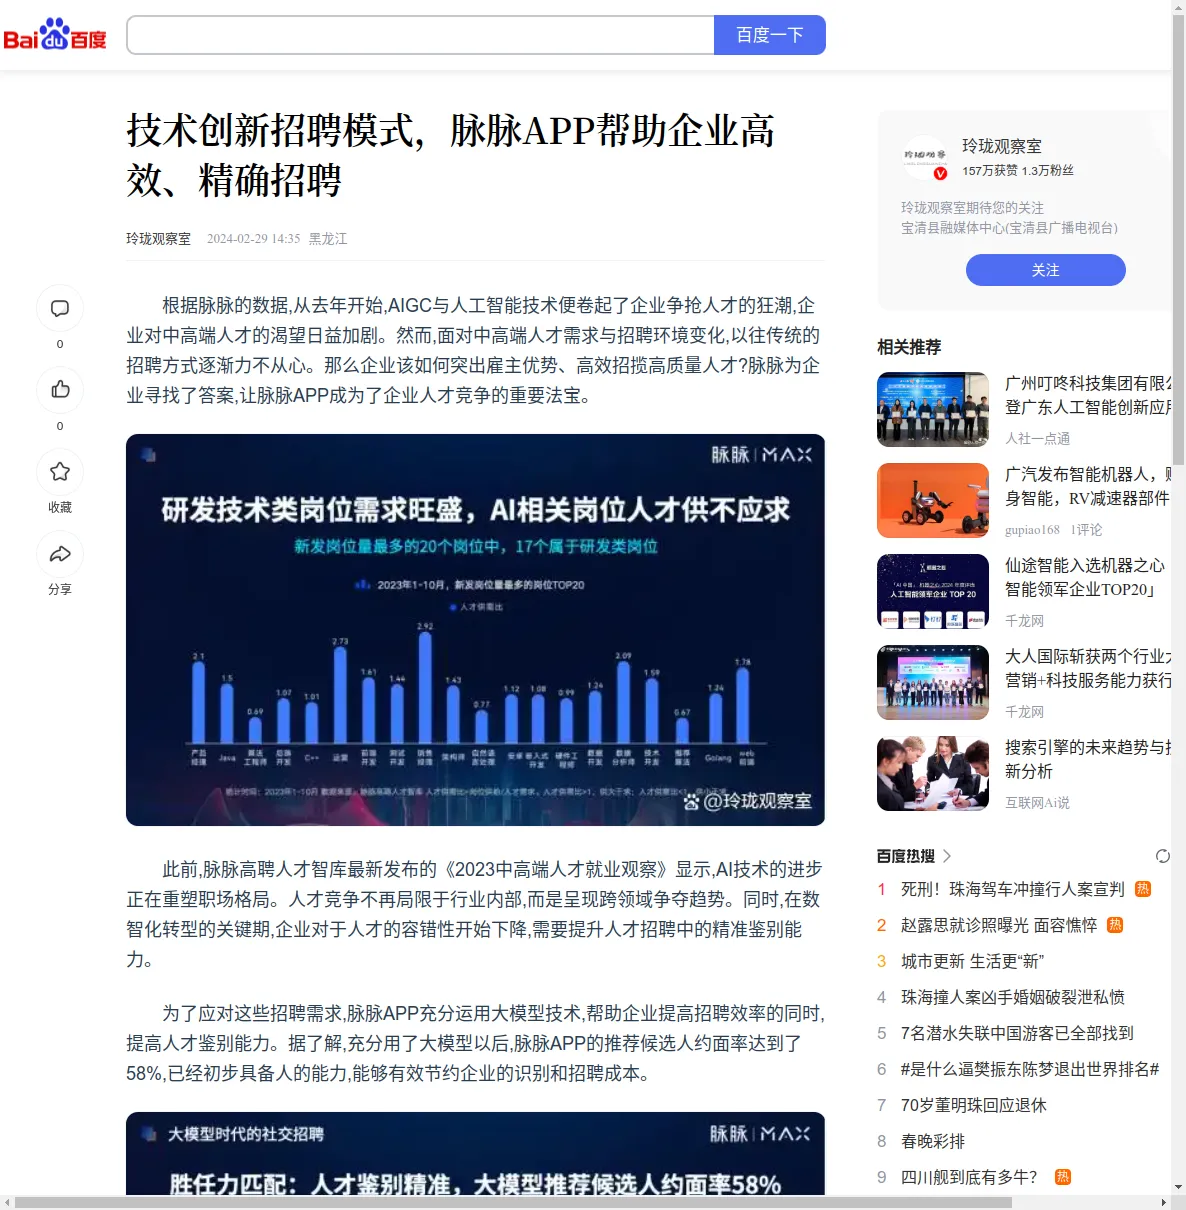Viewport: 1186px width, 1210px height.
Task: Expand 百度热搜 chevron arrow
Action: pyautogui.click(x=947, y=856)
